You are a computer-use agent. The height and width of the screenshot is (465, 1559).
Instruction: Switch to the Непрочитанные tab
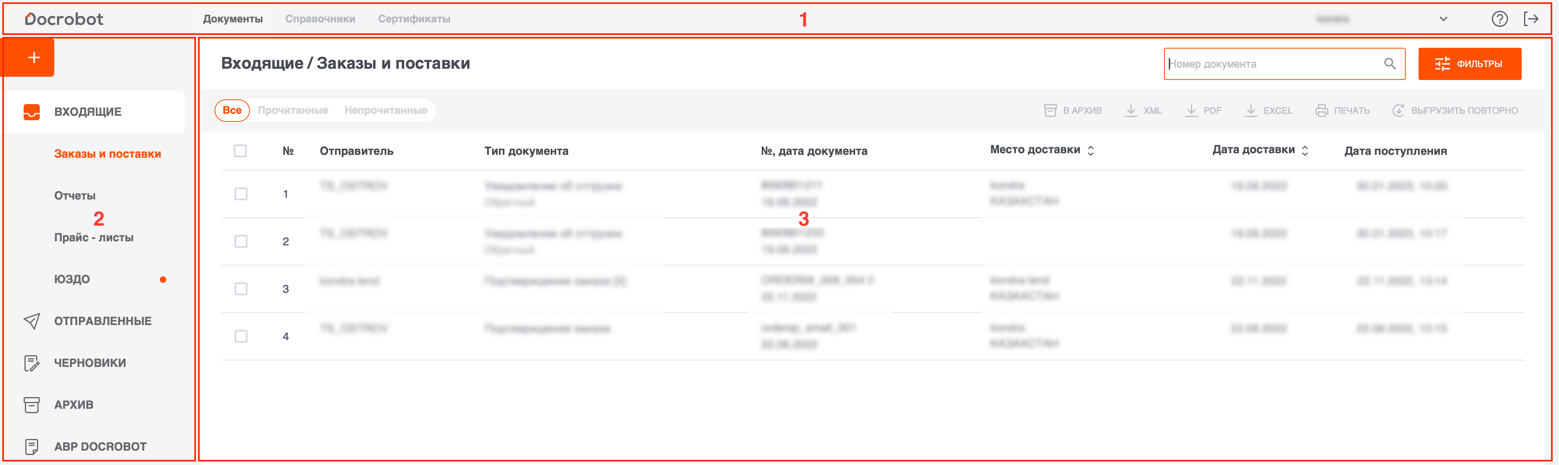(x=385, y=110)
